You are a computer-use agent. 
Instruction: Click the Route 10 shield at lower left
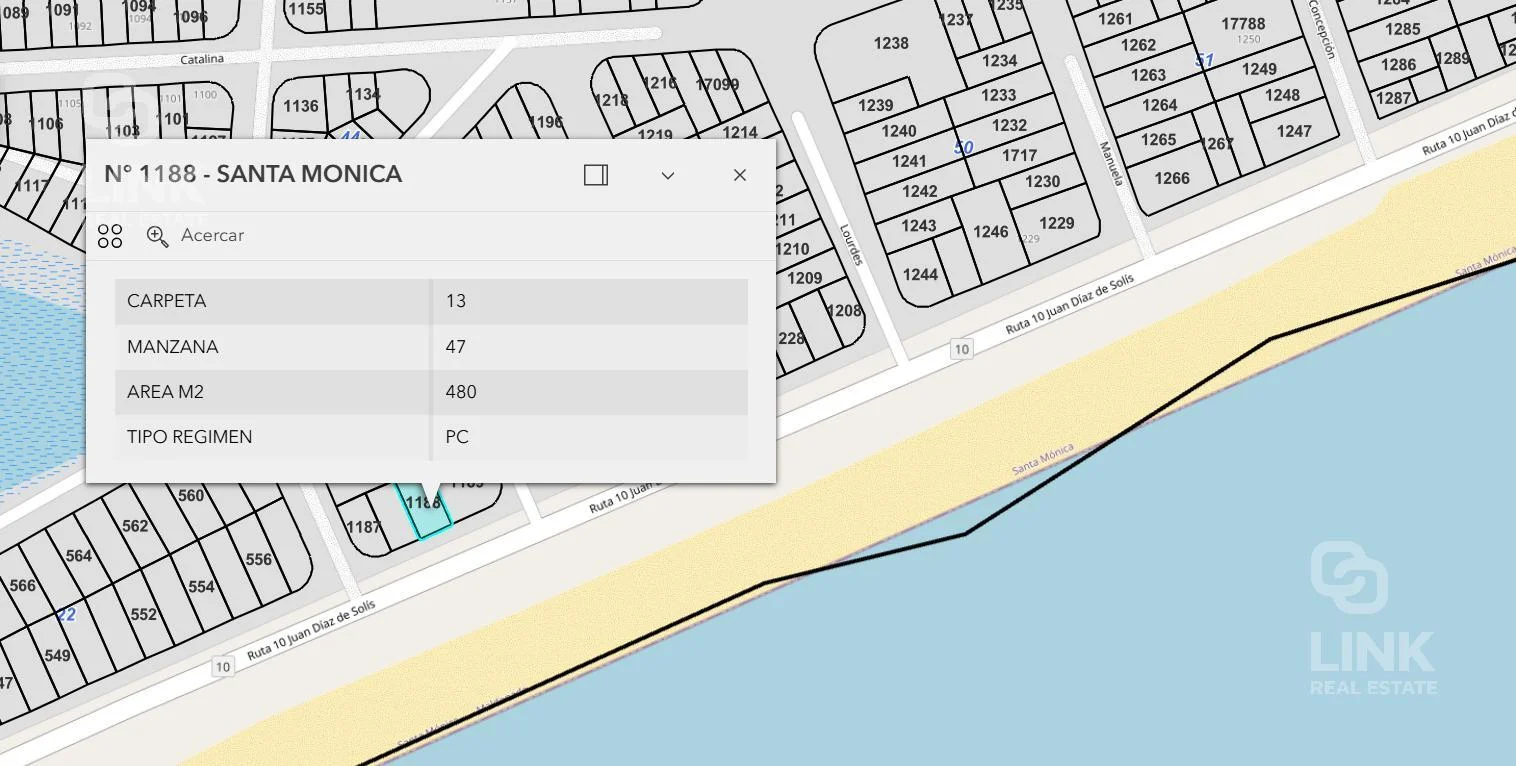(222, 667)
